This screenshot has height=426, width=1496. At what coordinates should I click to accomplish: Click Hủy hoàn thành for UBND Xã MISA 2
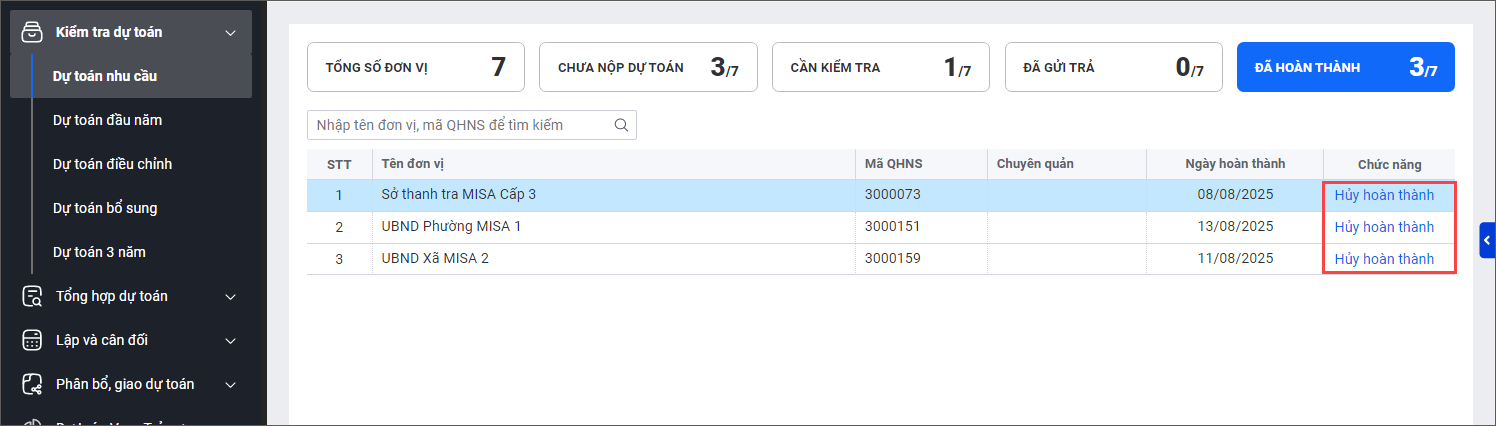point(1384,259)
